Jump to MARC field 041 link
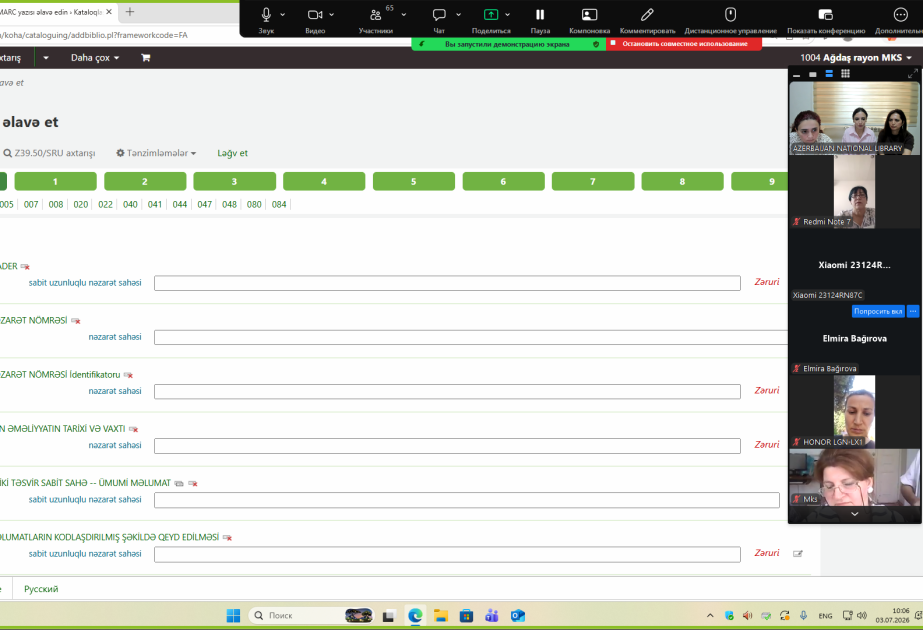923x630 pixels. click(155, 204)
